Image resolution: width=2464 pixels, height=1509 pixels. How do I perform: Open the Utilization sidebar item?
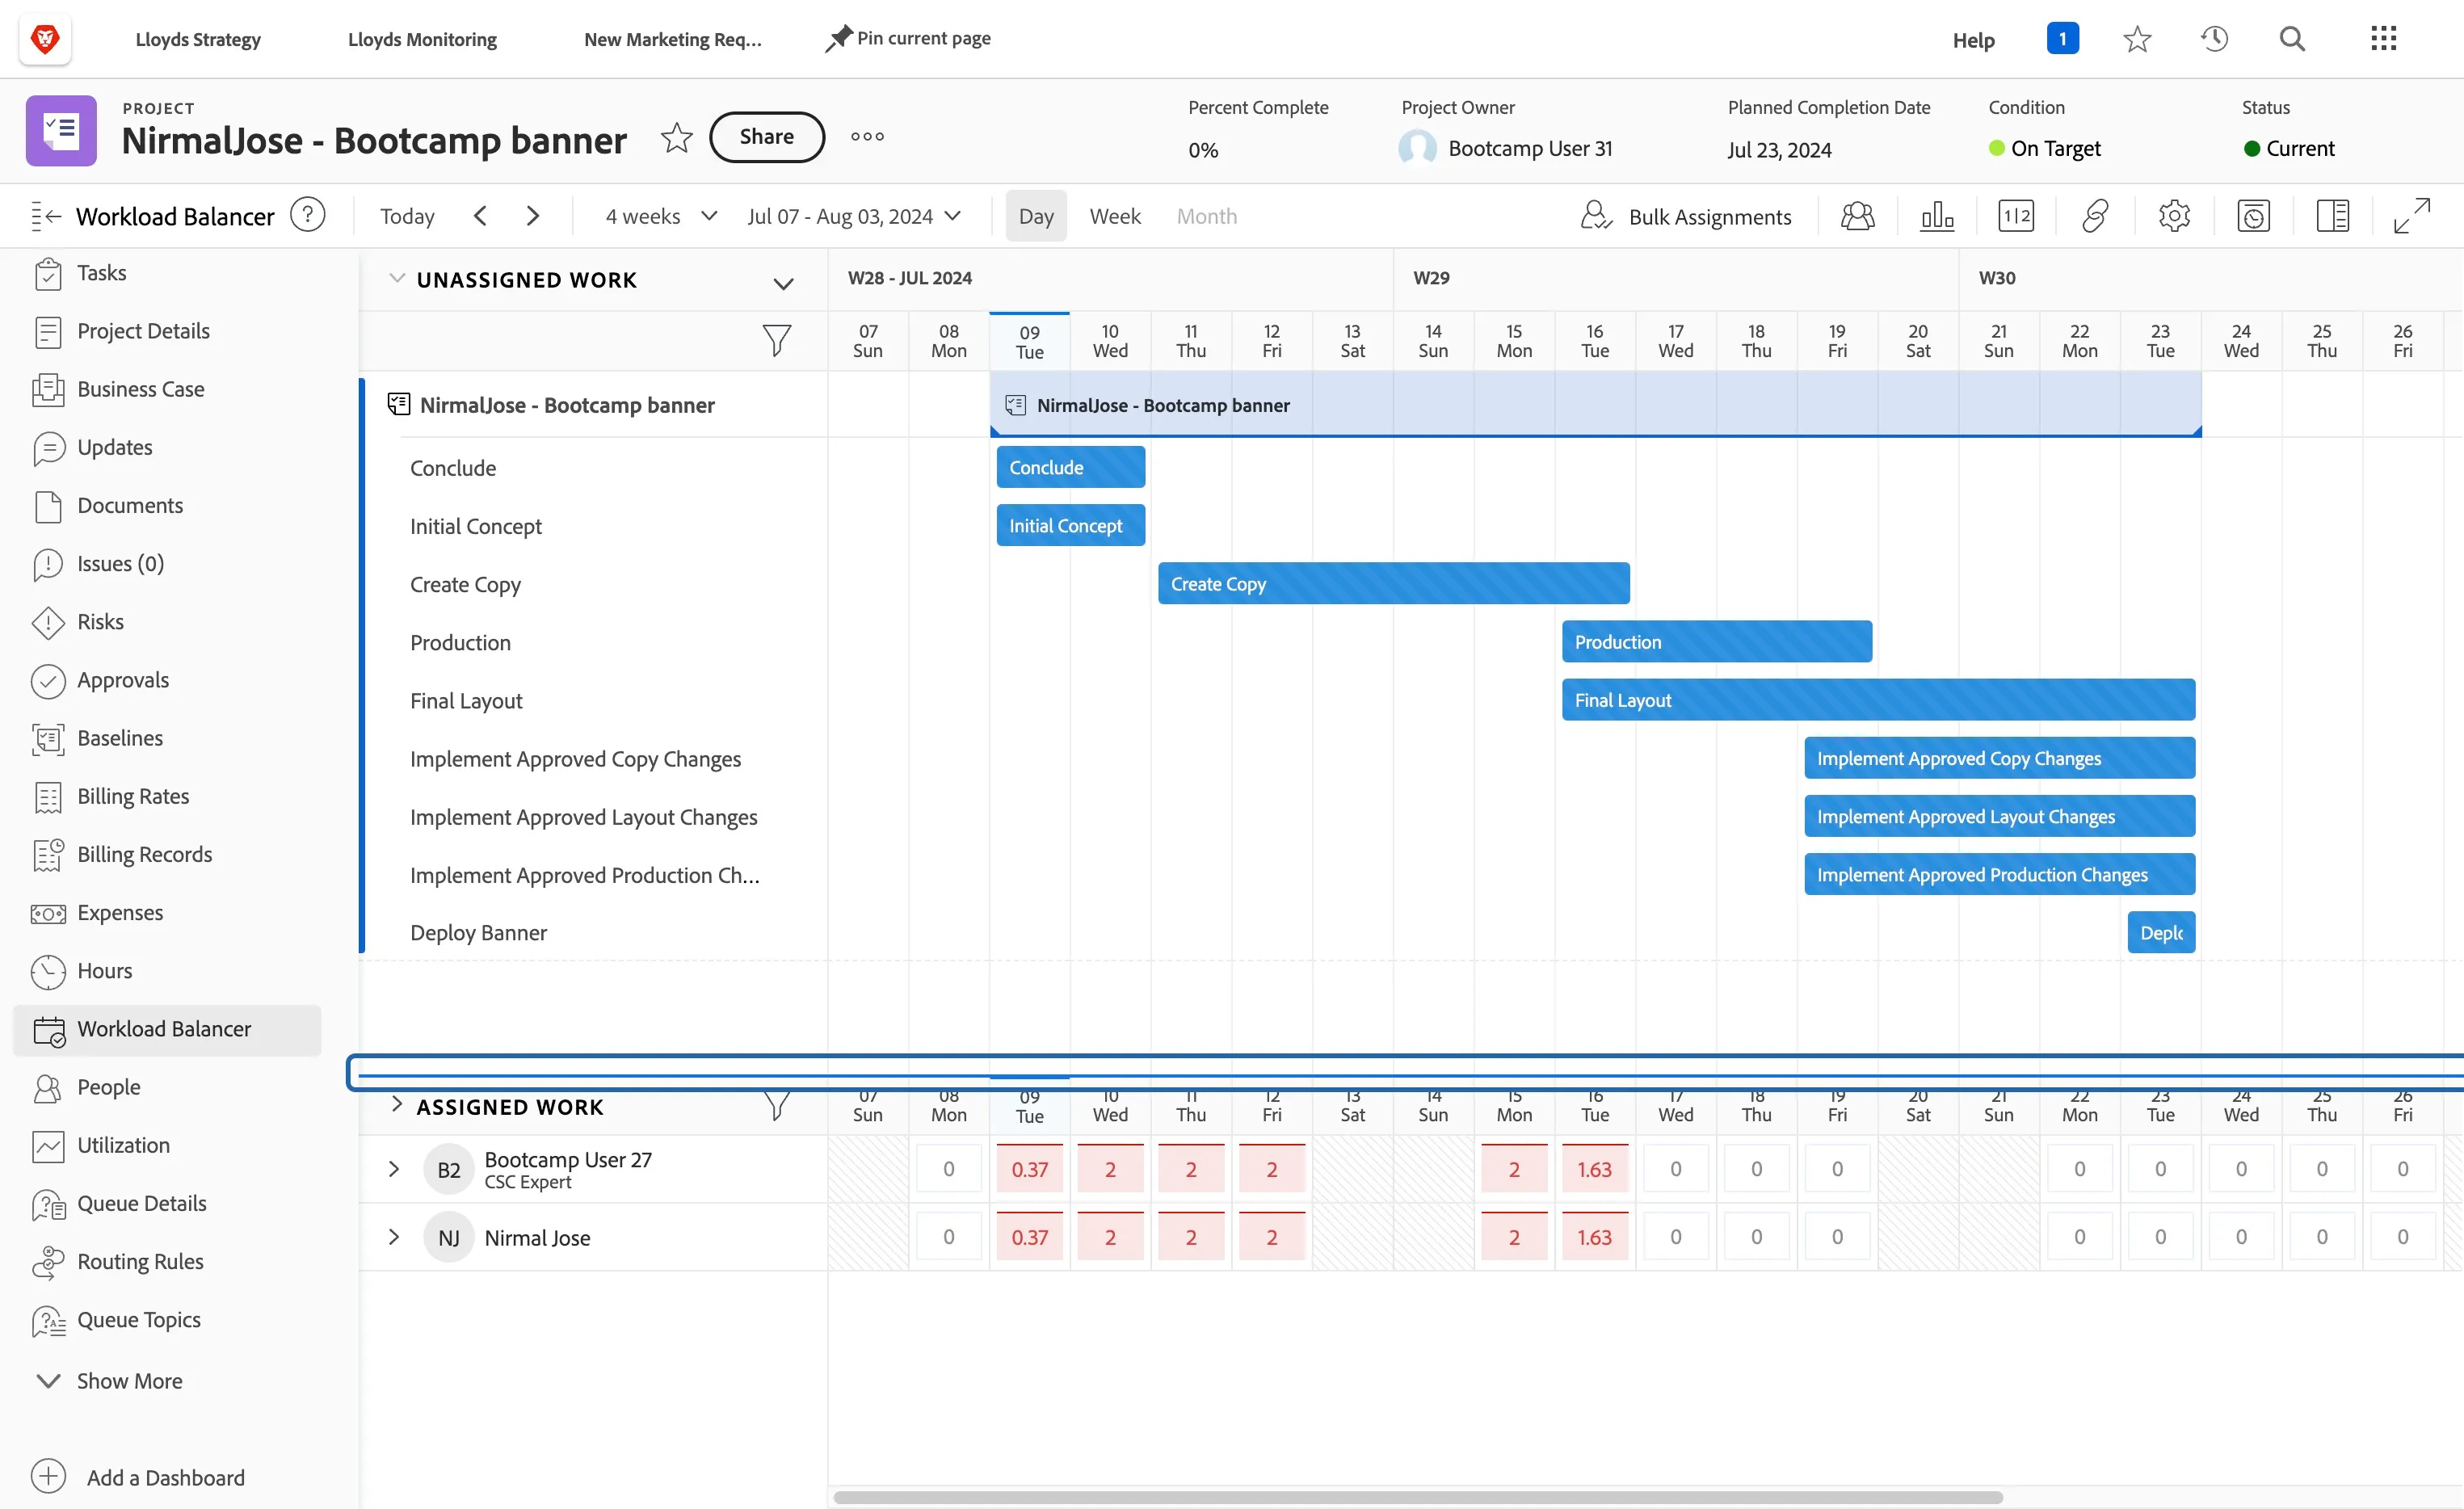[x=101, y=1145]
